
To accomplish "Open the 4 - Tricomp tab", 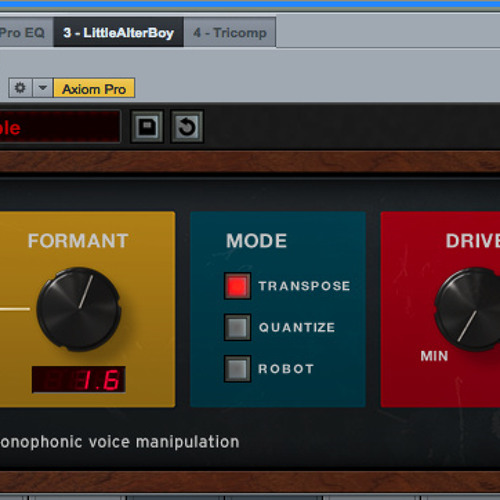I will coord(230,32).
